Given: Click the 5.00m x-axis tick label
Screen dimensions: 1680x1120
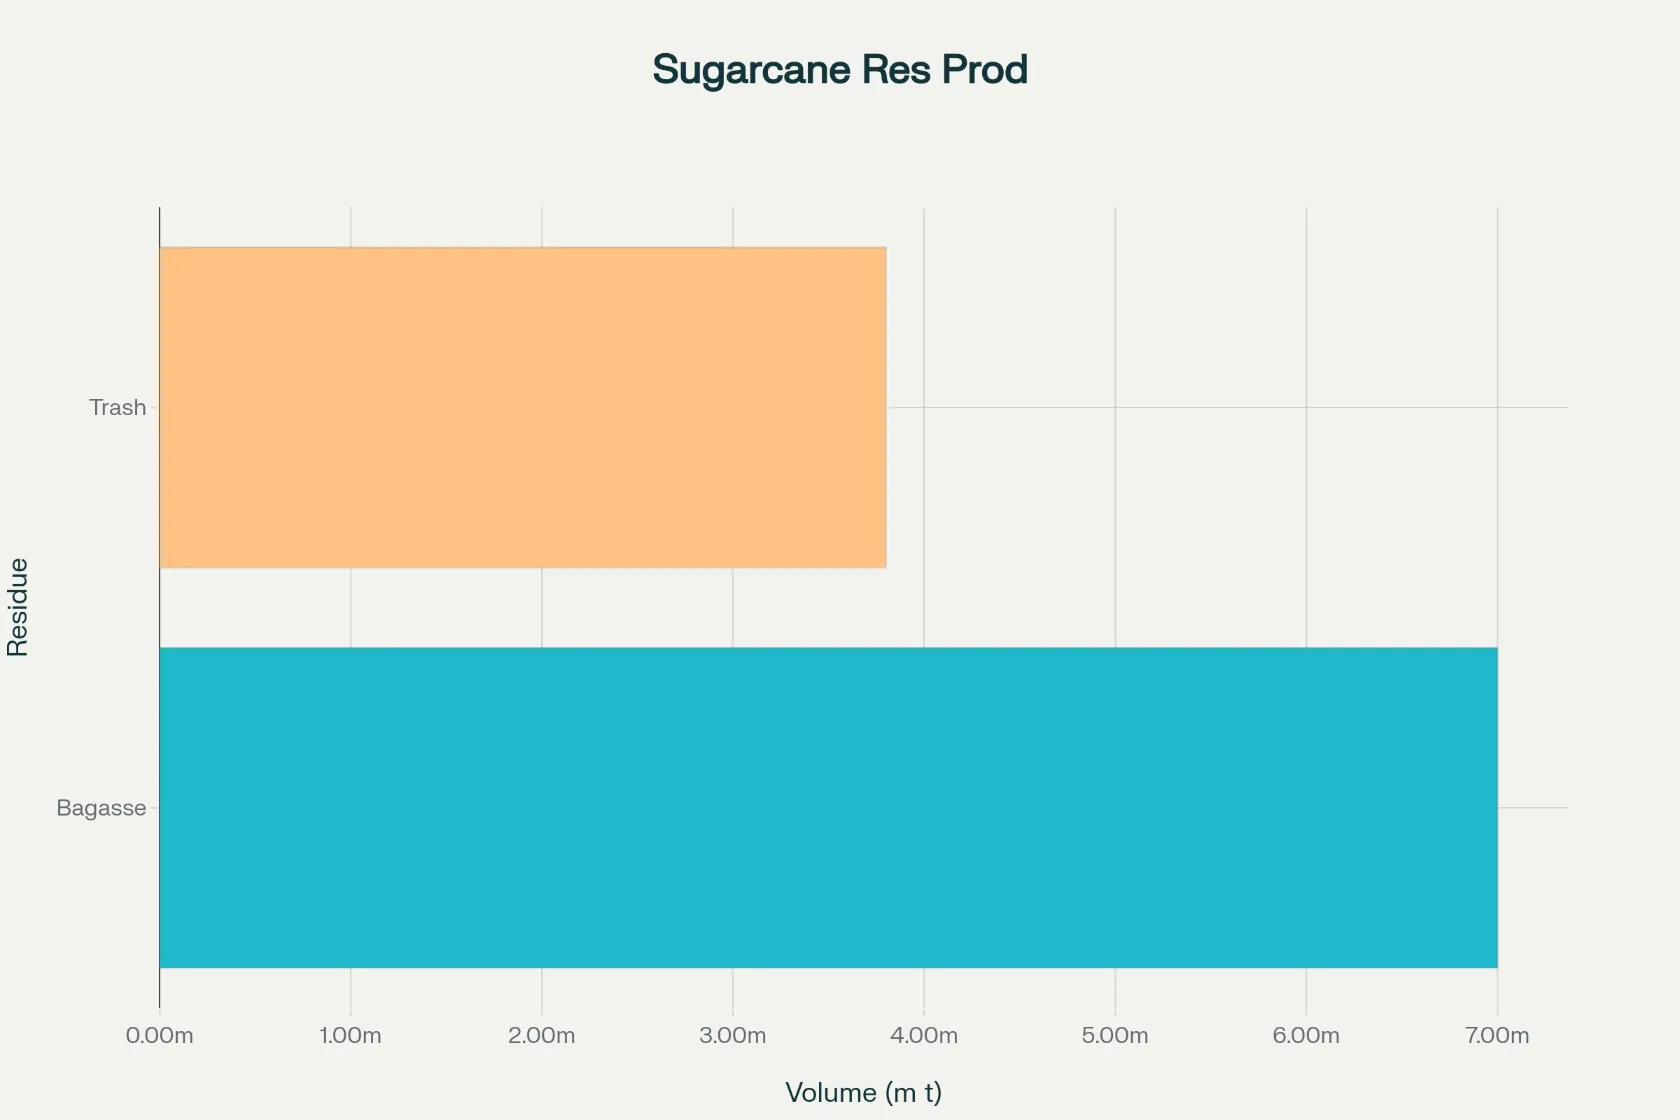Looking at the screenshot, I should [1114, 1036].
